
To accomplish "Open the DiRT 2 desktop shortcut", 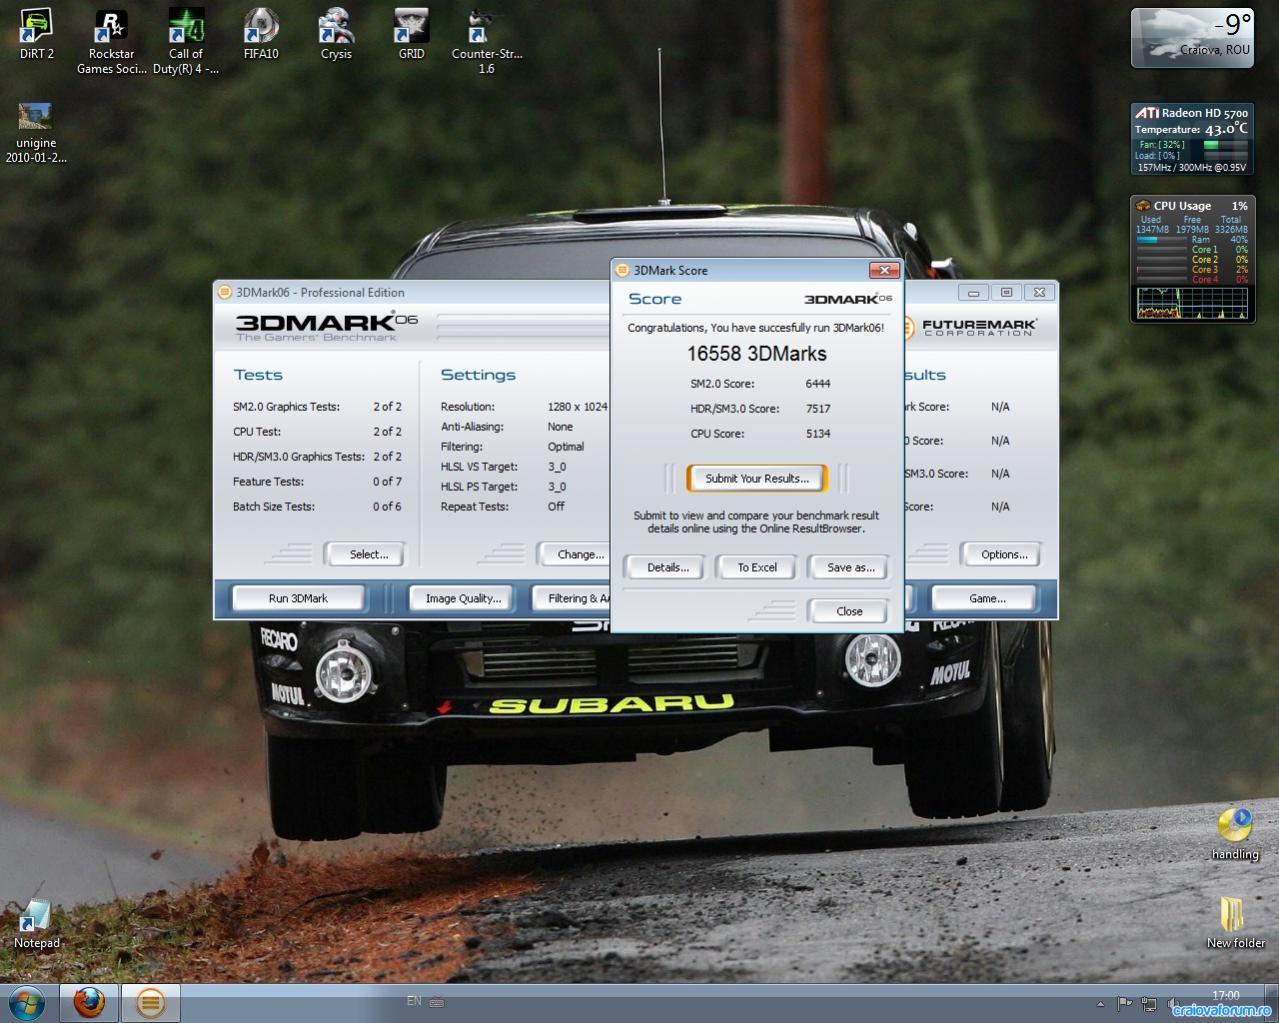I will point(37,34).
